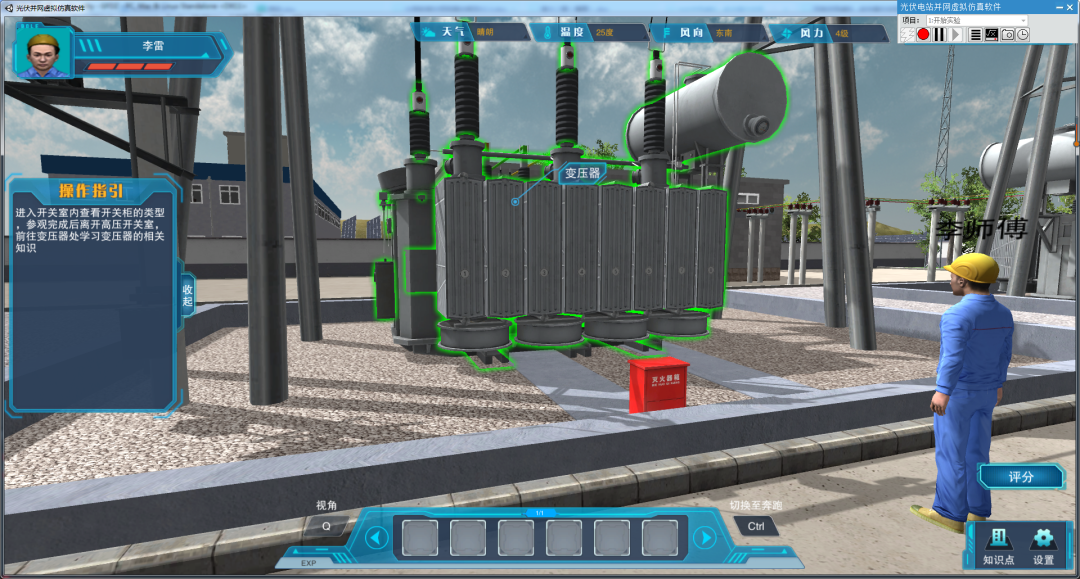
Task: Select the second empty inventory slot
Action: click(x=468, y=538)
